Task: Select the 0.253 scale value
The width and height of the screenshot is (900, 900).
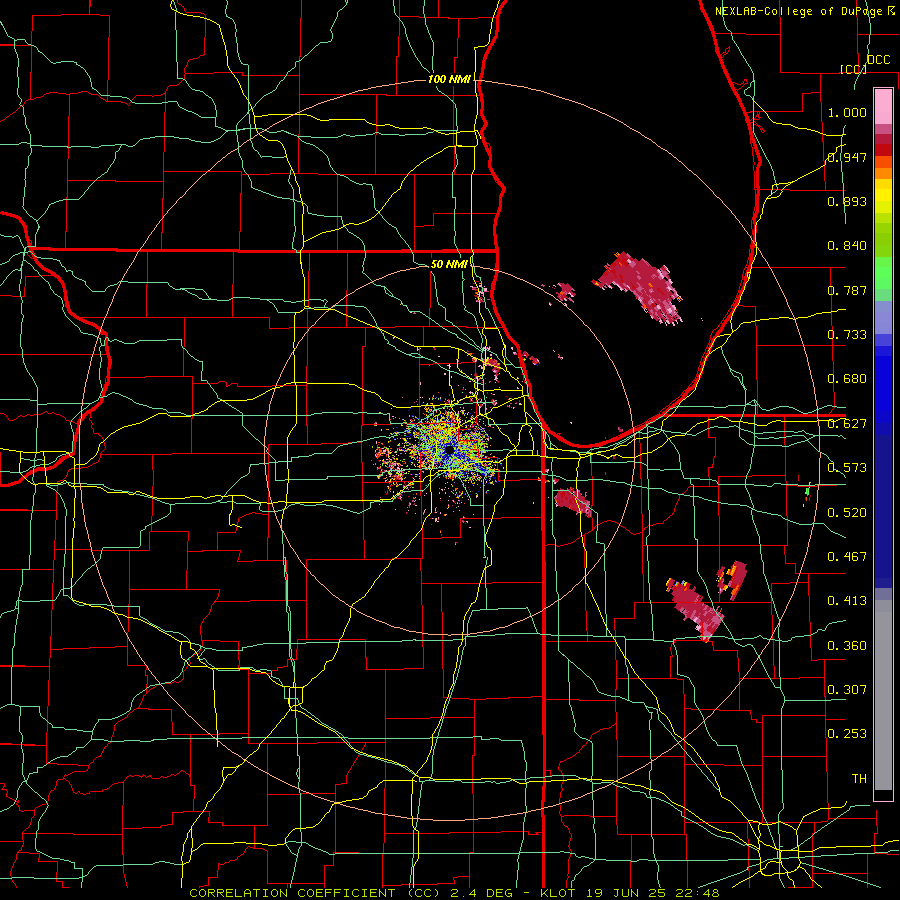Action: (847, 734)
